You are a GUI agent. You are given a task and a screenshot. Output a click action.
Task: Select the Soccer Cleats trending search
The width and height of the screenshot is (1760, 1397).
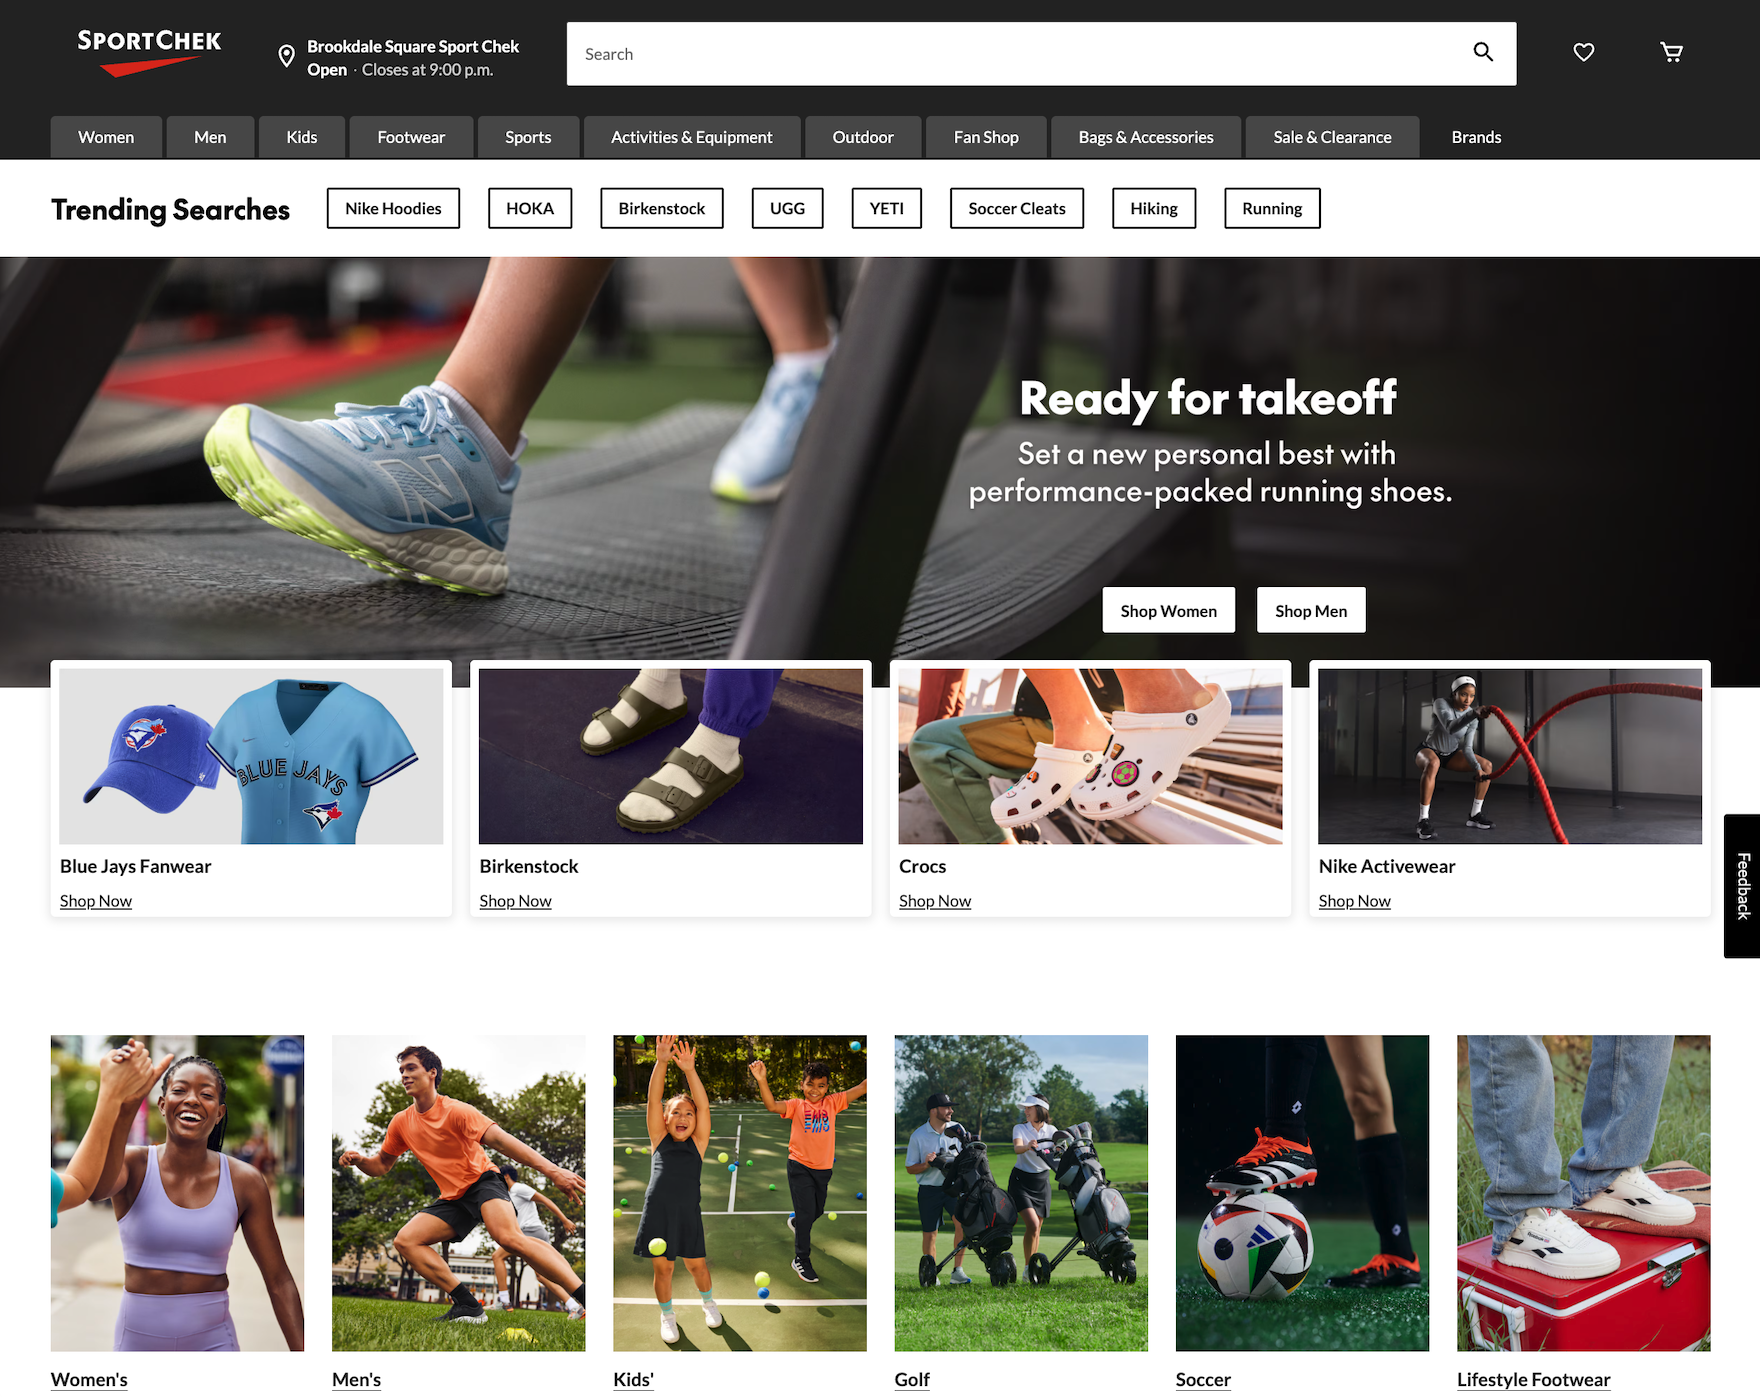(1016, 209)
